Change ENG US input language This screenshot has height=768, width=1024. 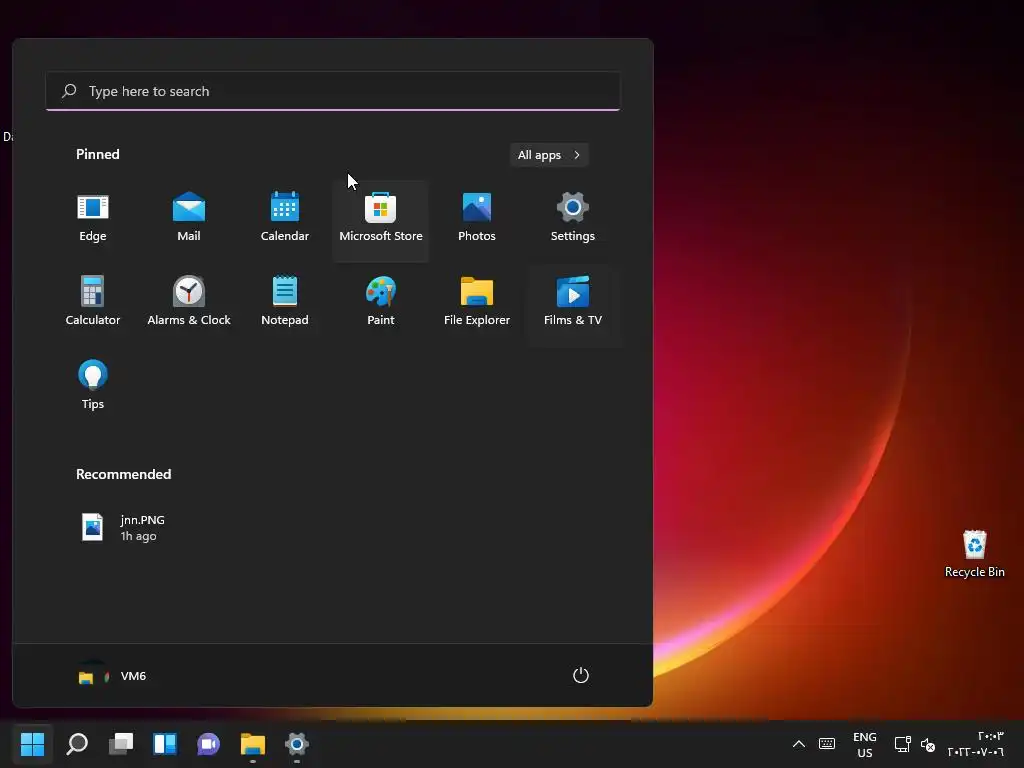coord(865,744)
